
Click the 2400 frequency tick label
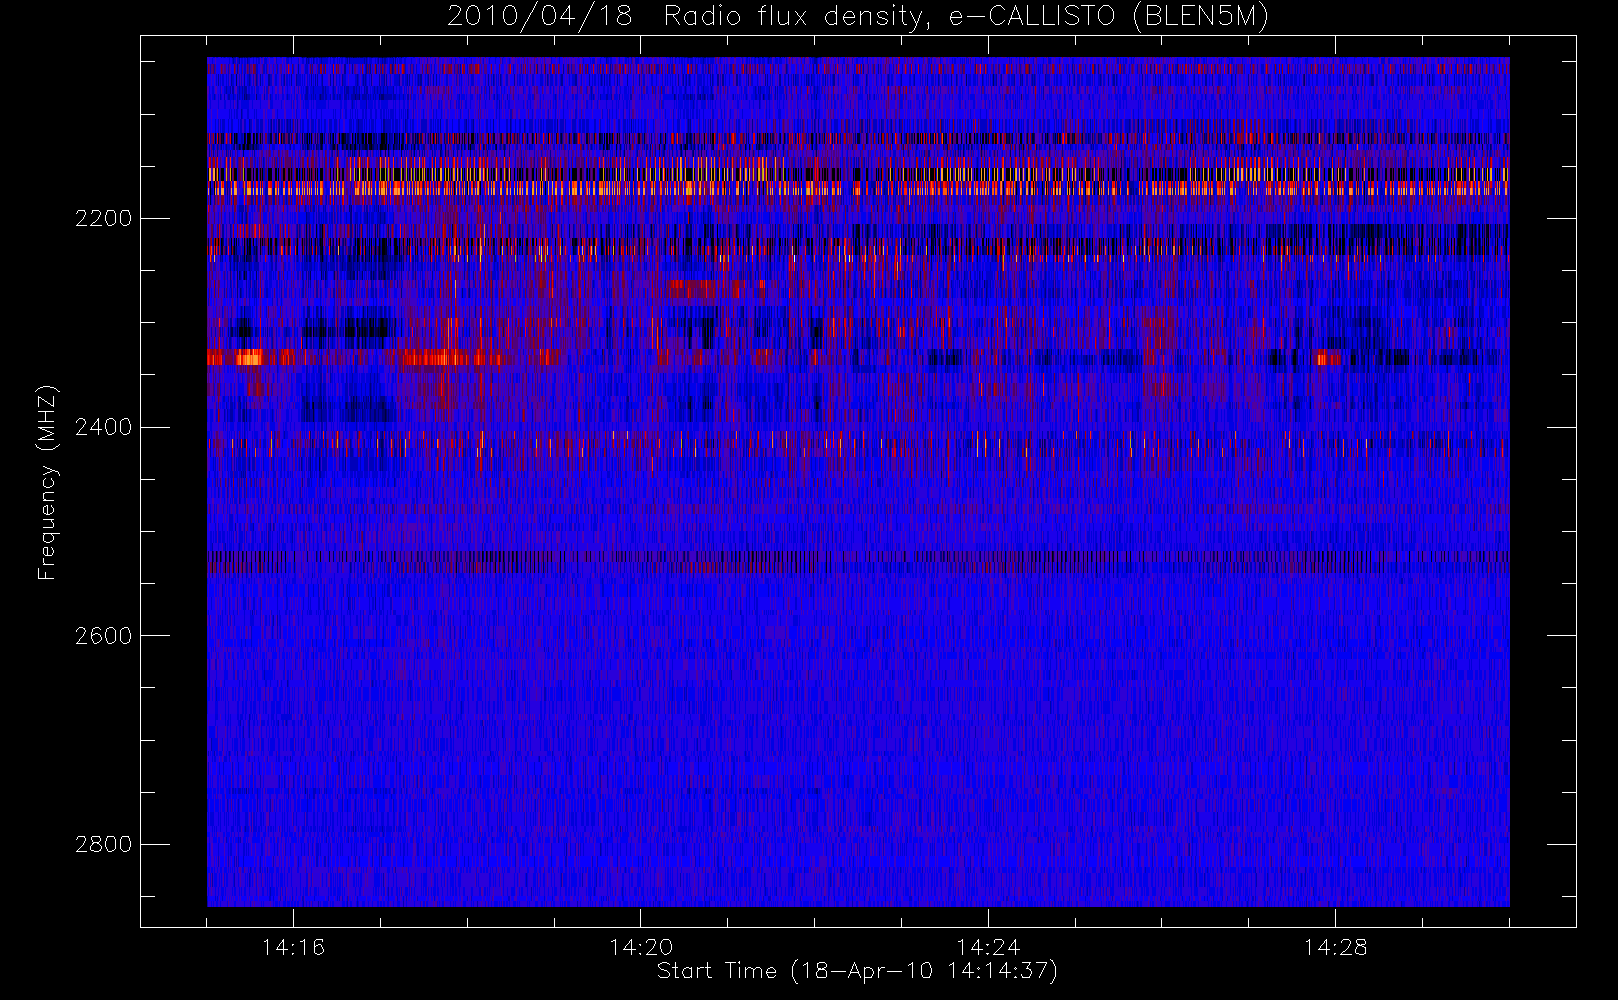click(103, 427)
